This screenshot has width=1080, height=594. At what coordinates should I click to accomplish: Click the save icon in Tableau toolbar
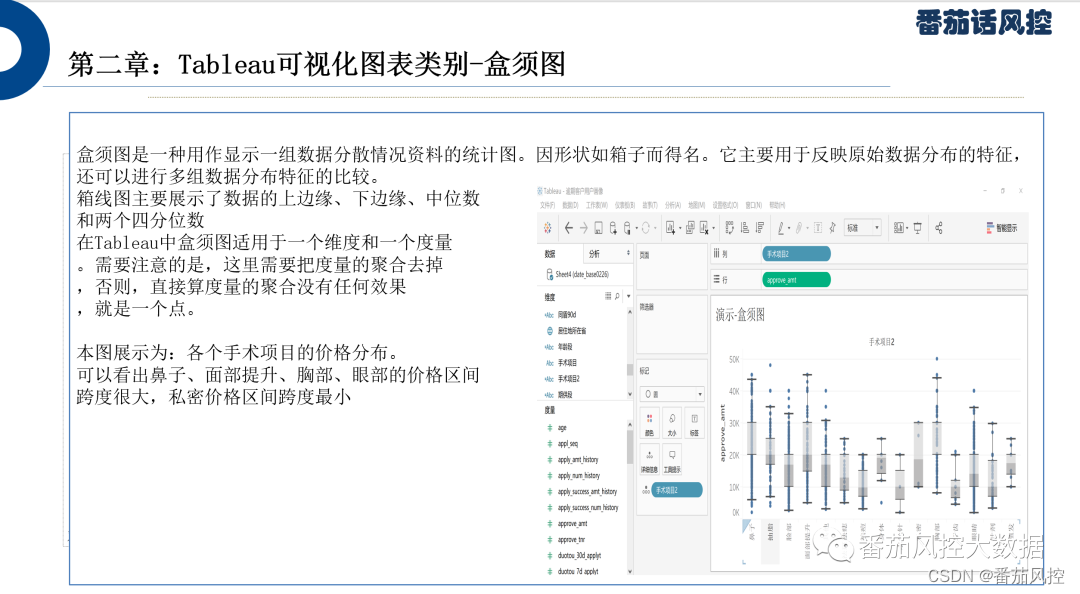coord(599,227)
